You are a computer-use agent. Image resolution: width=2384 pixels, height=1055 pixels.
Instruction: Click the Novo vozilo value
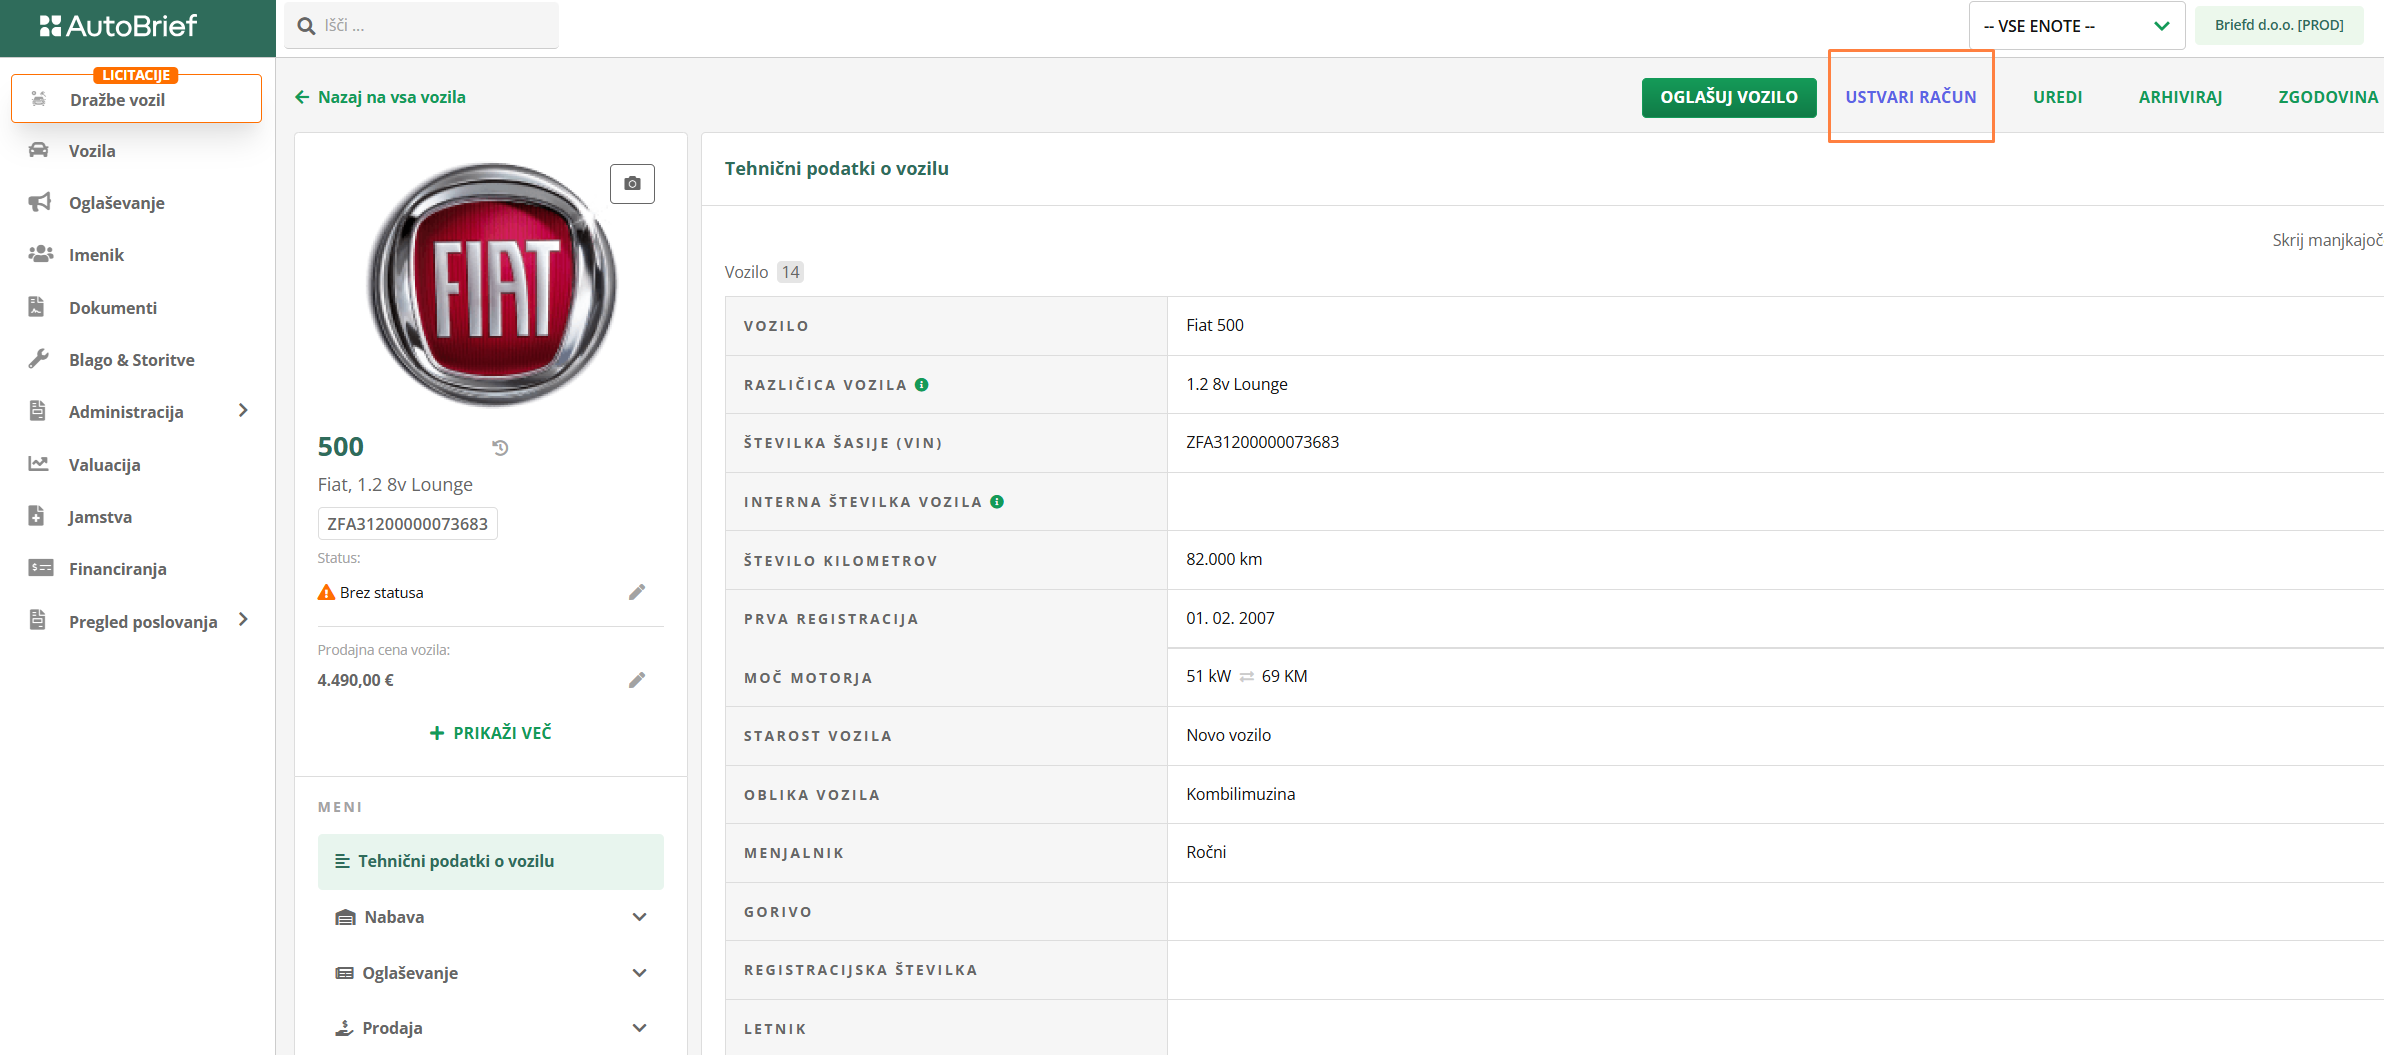point(1228,735)
